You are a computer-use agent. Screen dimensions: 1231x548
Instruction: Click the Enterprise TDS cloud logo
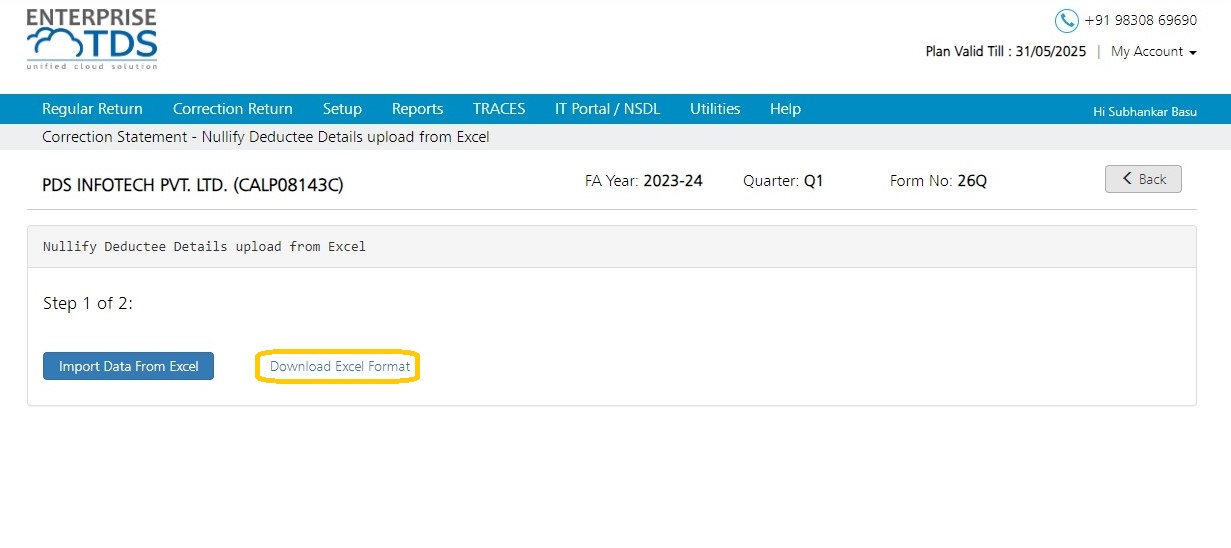(x=91, y=40)
